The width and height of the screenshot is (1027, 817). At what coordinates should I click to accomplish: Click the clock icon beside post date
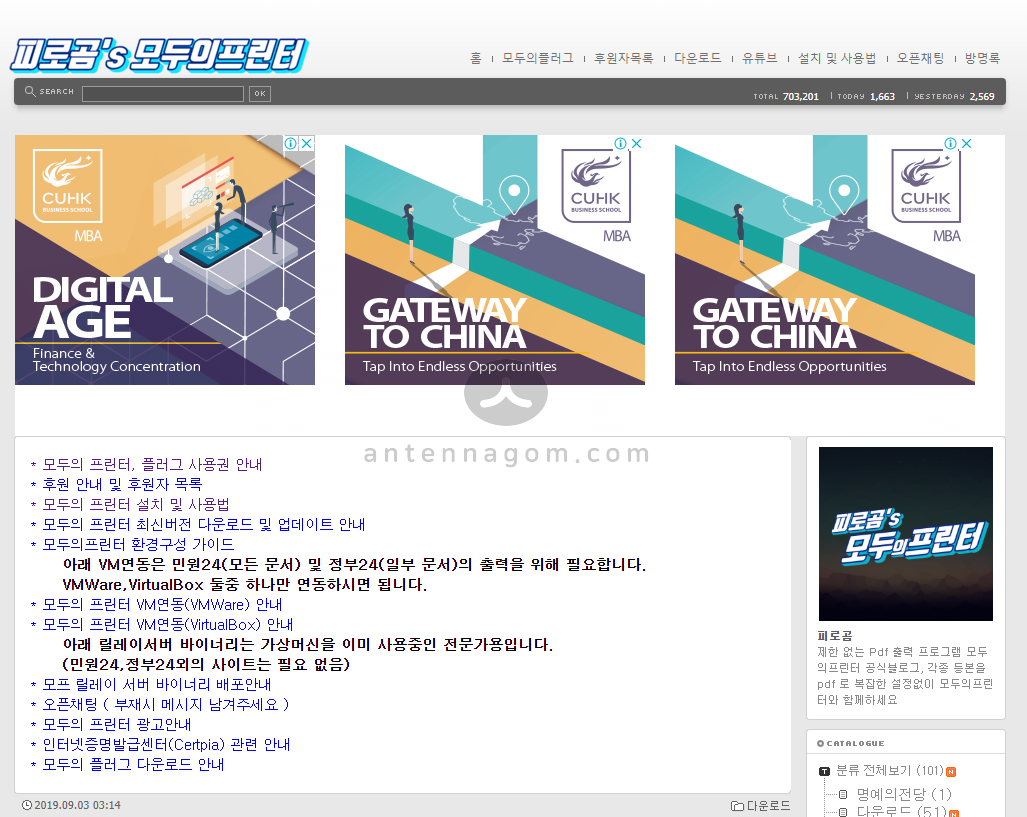click(27, 805)
